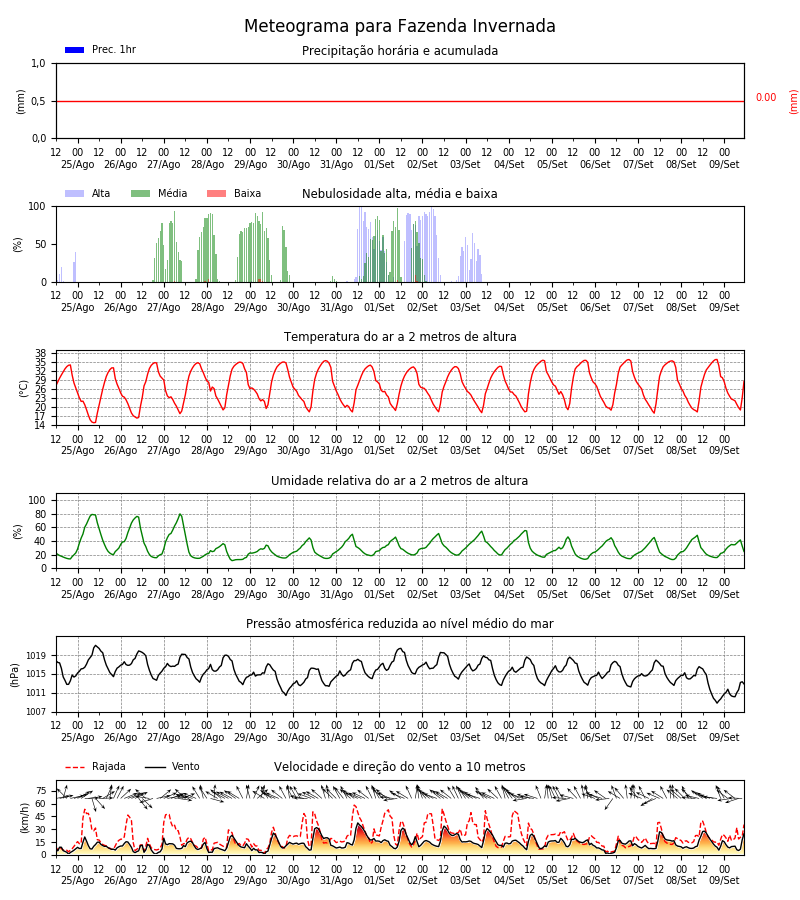800x900 pixels.
Task: Click the Vento black legend line
Action: pos(155,767)
